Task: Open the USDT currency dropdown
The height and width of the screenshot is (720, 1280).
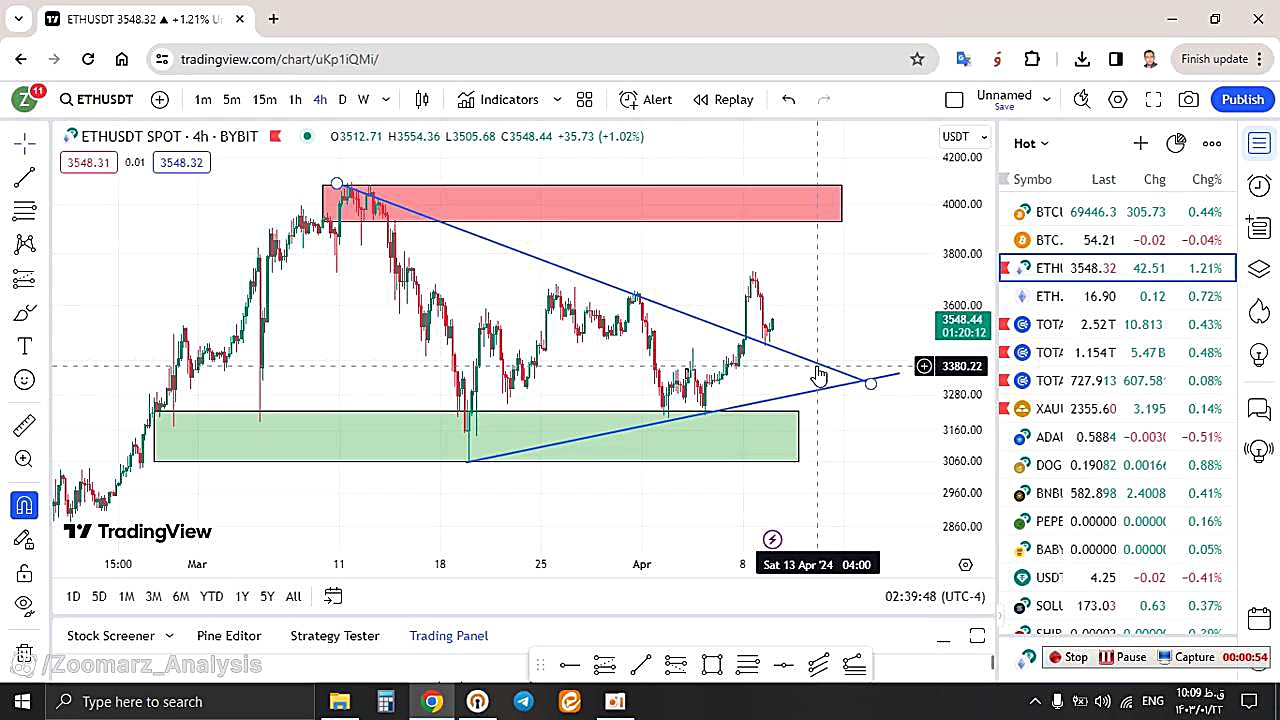Action: (965, 136)
